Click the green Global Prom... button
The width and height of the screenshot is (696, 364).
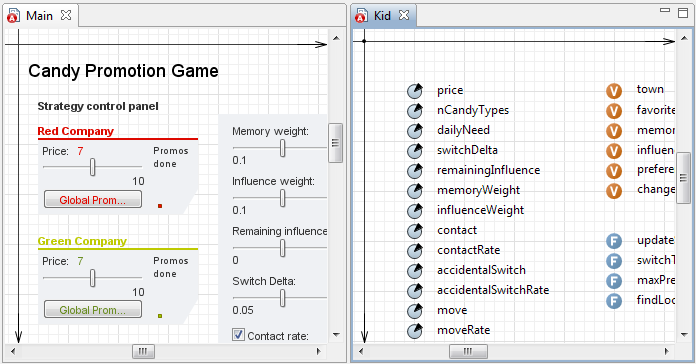[93, 310]
